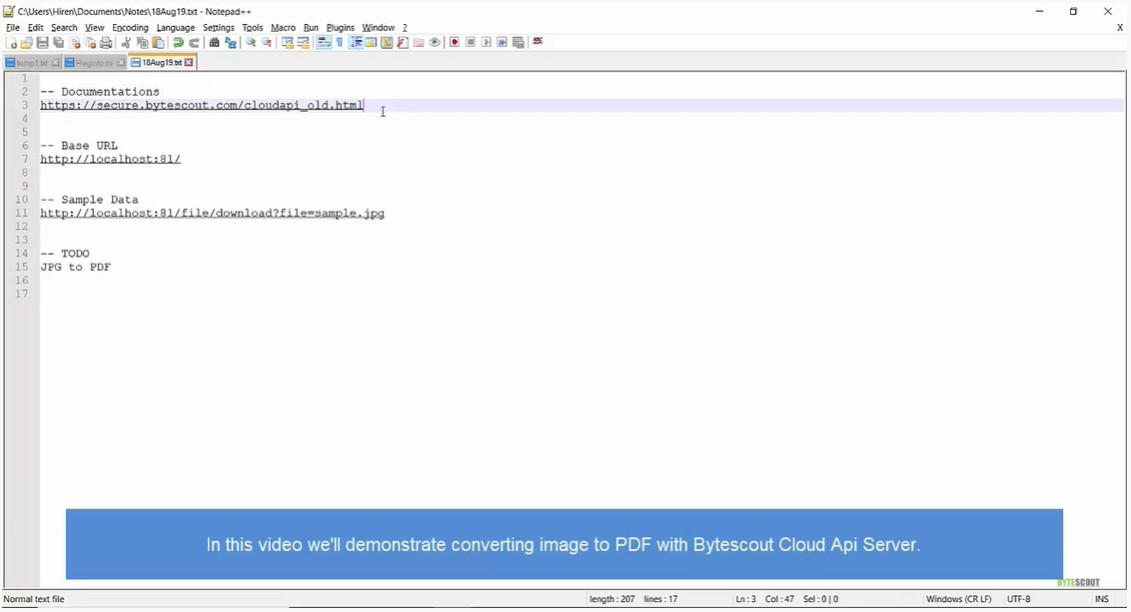This screenshot has height=612, width=1131.
Task: Open the Macro menu
Action: click(x=283, y=27)
